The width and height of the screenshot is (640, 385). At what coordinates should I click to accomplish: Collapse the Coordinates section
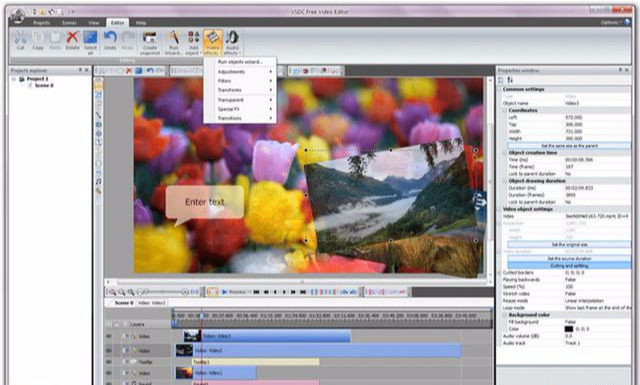[x=505, y=110]
